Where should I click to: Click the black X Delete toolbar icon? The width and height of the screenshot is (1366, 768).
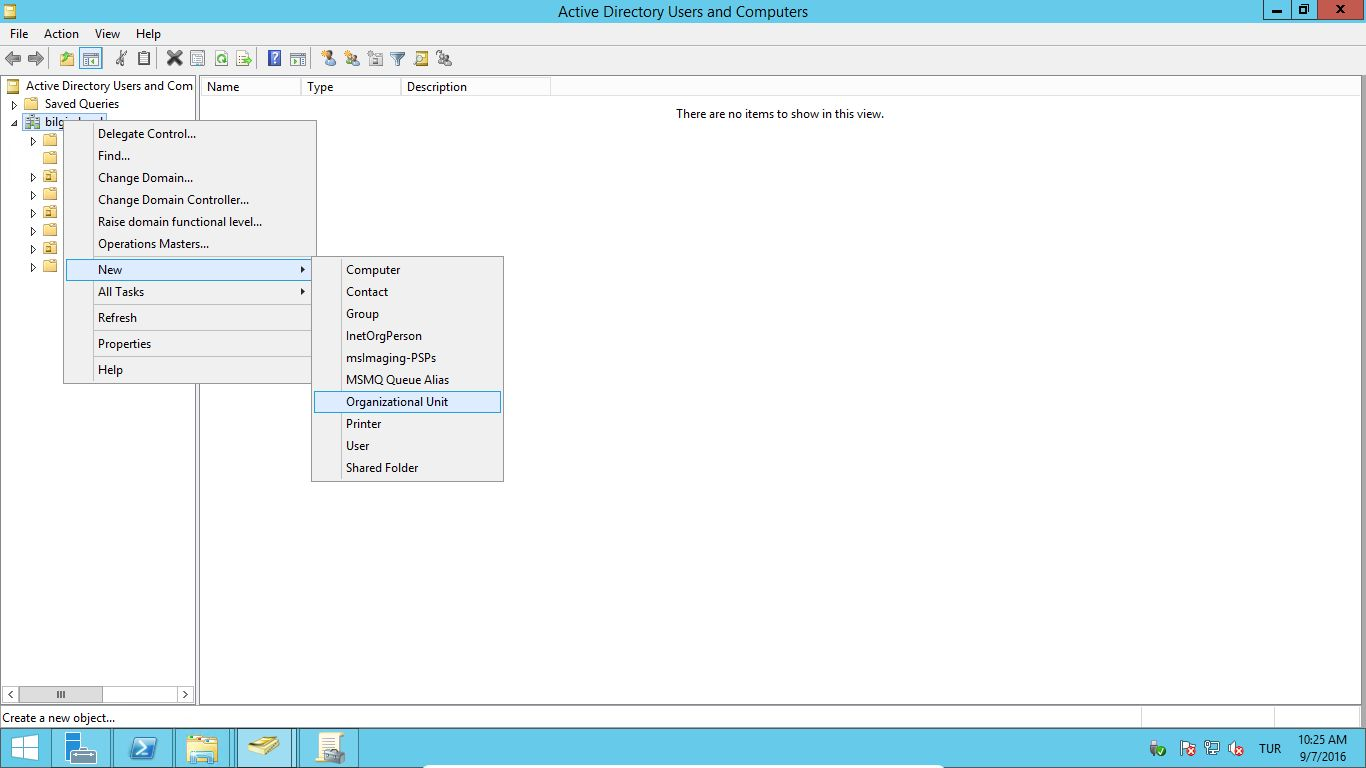point(174,59)
